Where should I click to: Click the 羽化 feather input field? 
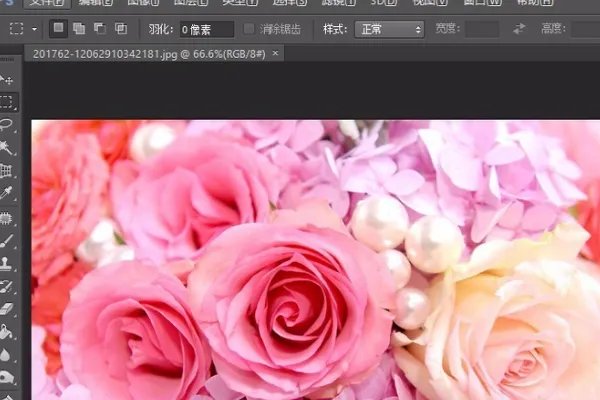point(207,29)
